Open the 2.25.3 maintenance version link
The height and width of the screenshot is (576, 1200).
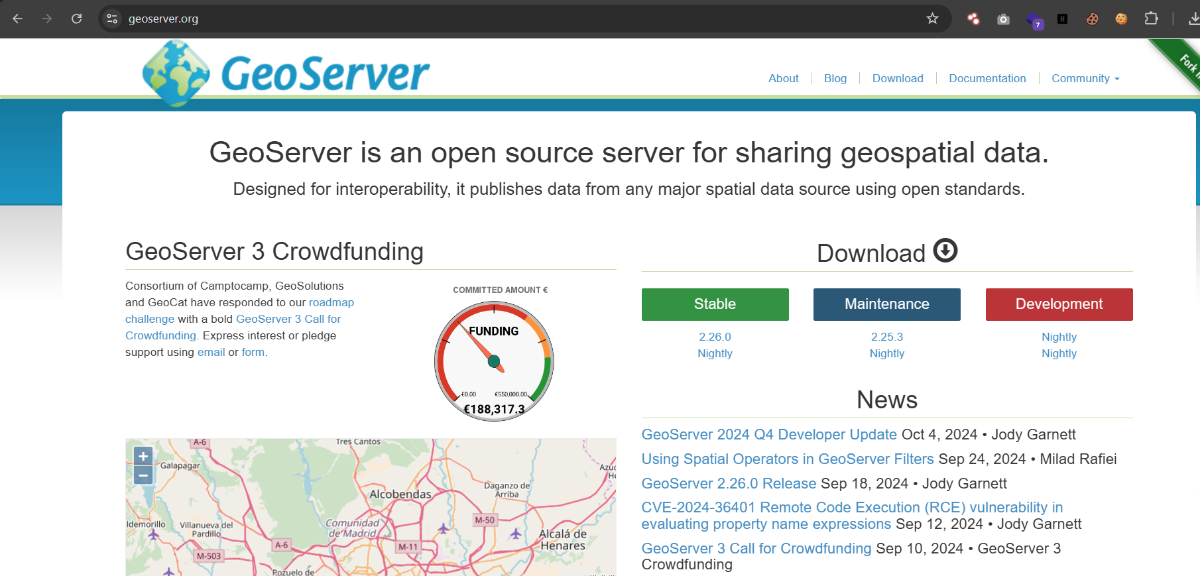coord(887,337)
